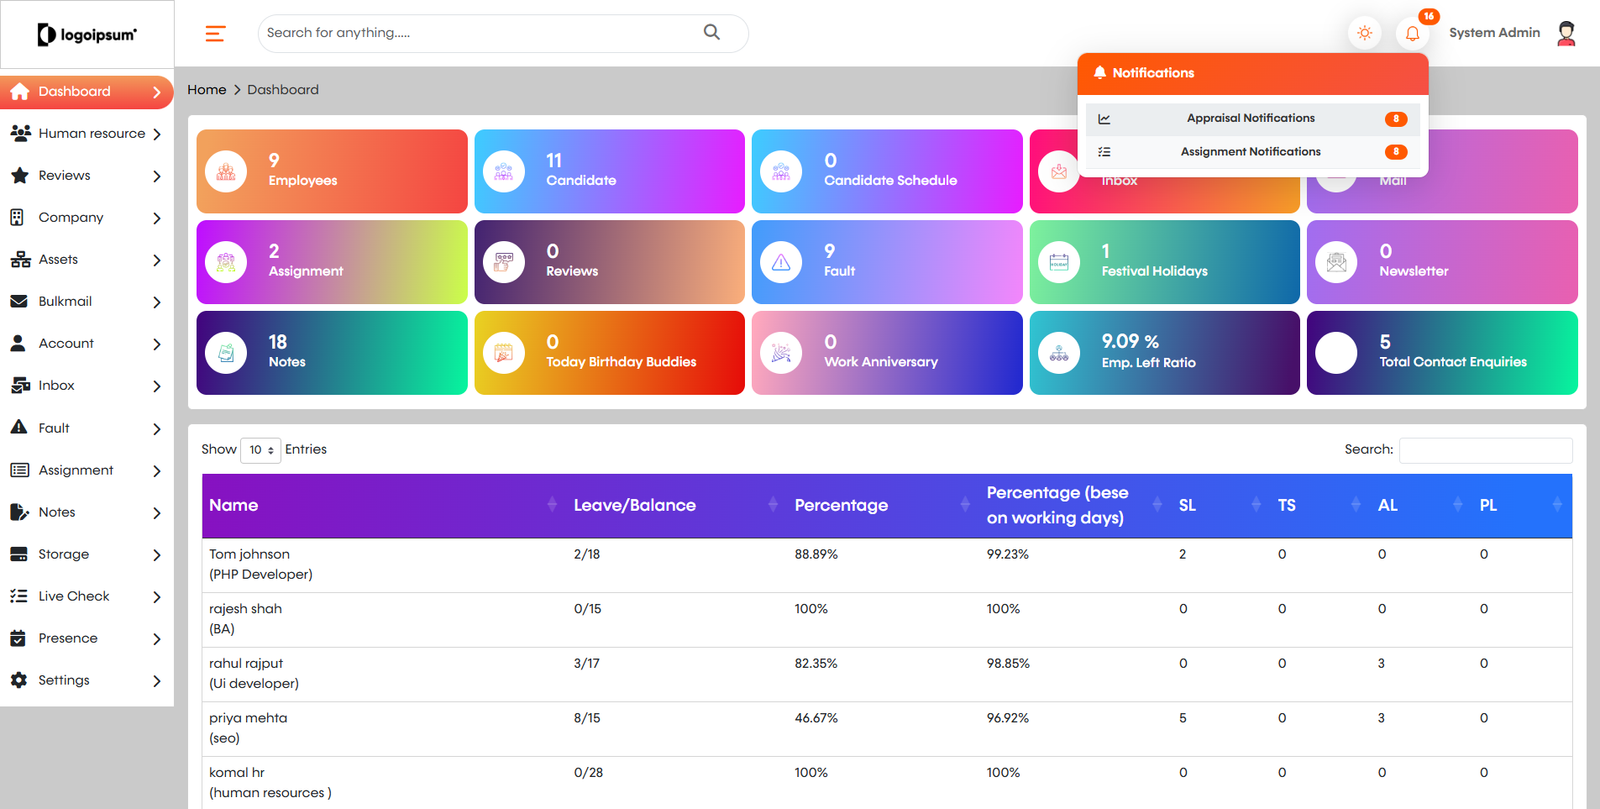The height and width of the screenshot is (809, 1600).
Task: Open the Assignment sidebar menu item
Action: (86, 470)
